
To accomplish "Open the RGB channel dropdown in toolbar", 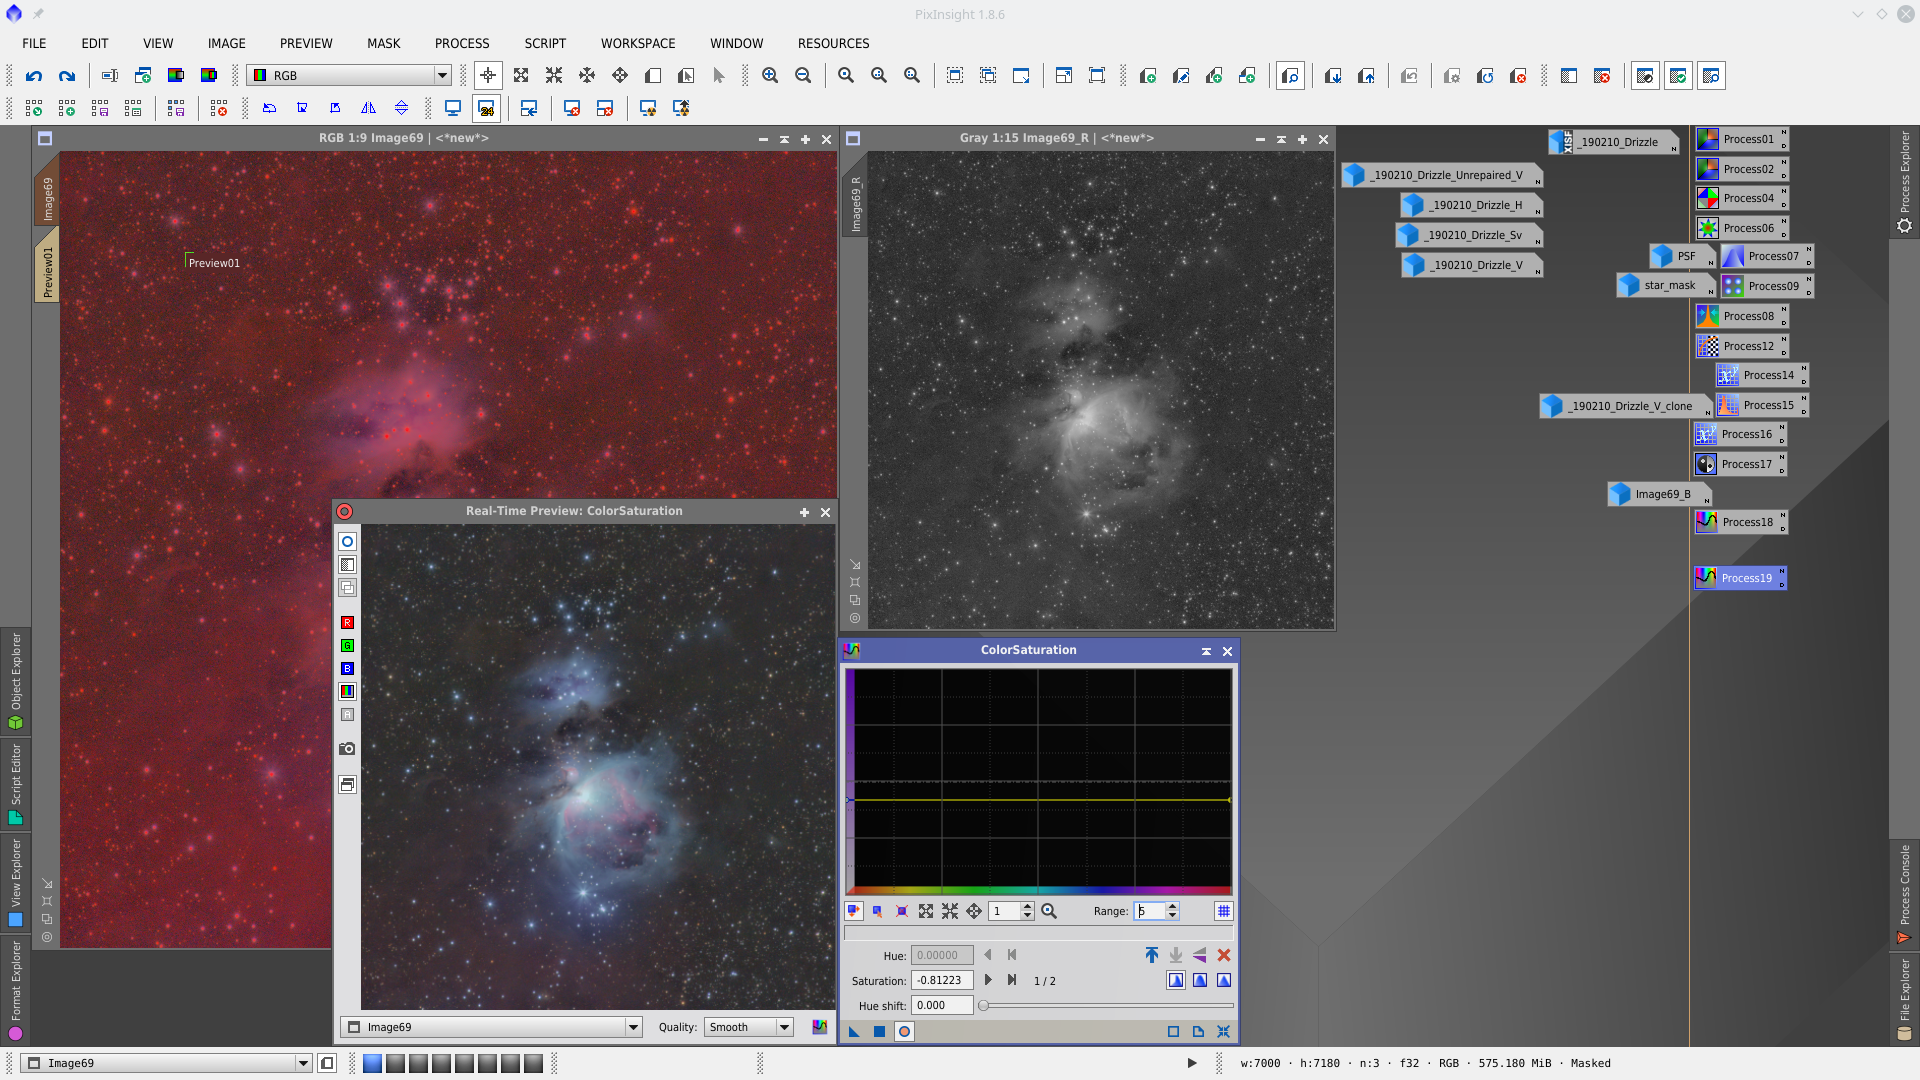I will tap(441, 76).
